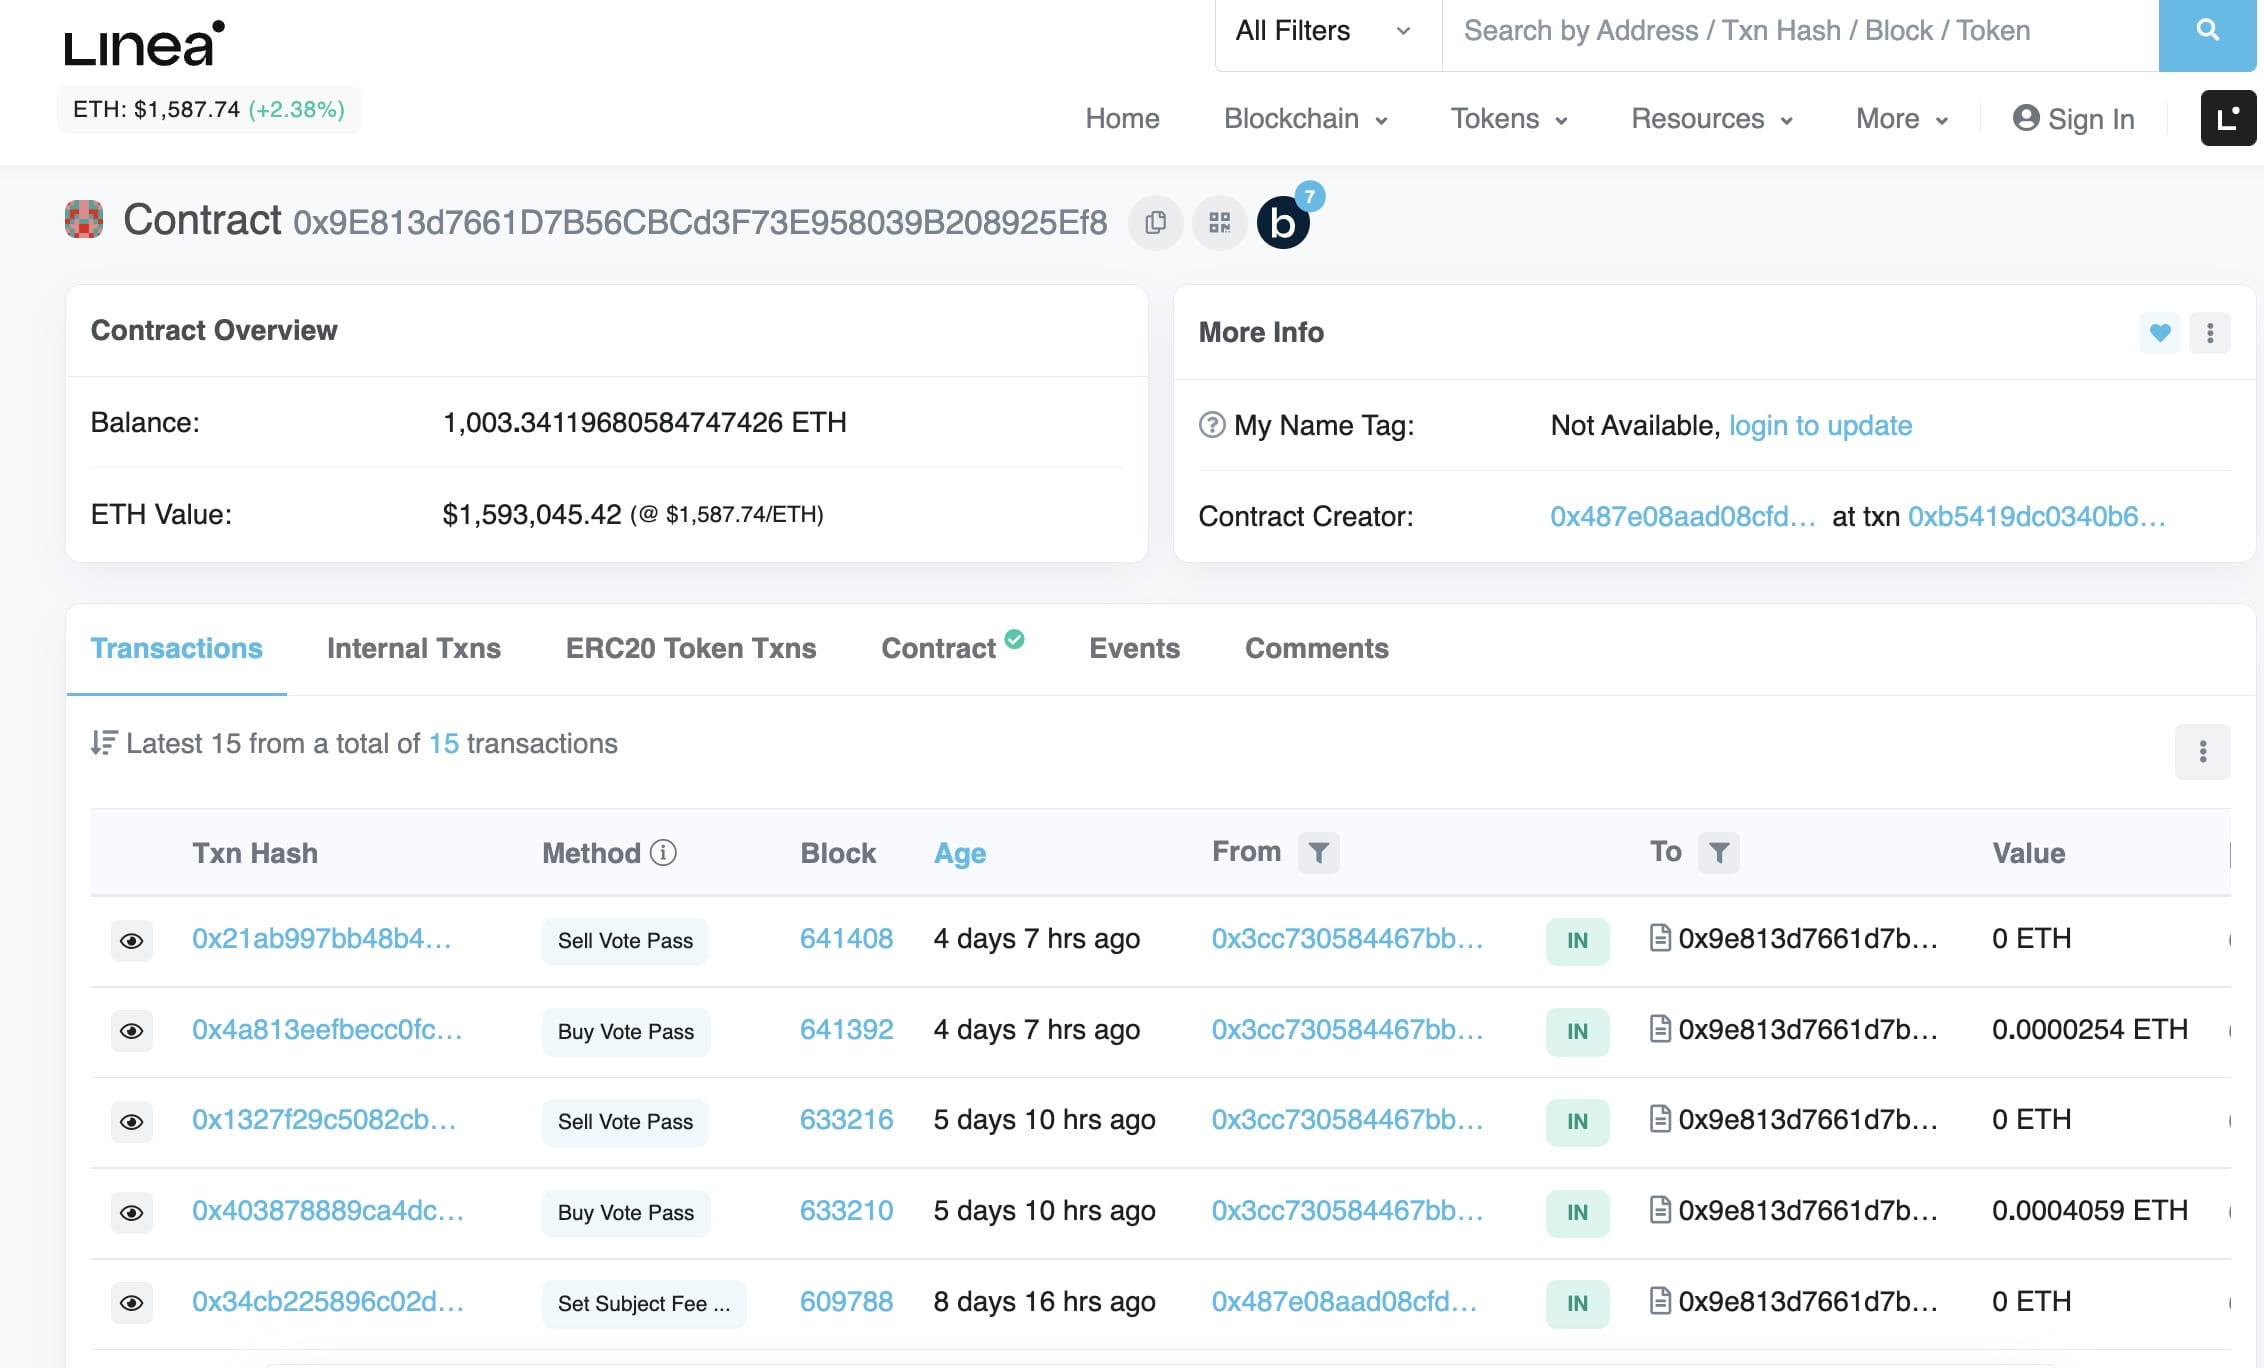
Task: Show the address QR code icon
Action: [x=1219, y=222]
